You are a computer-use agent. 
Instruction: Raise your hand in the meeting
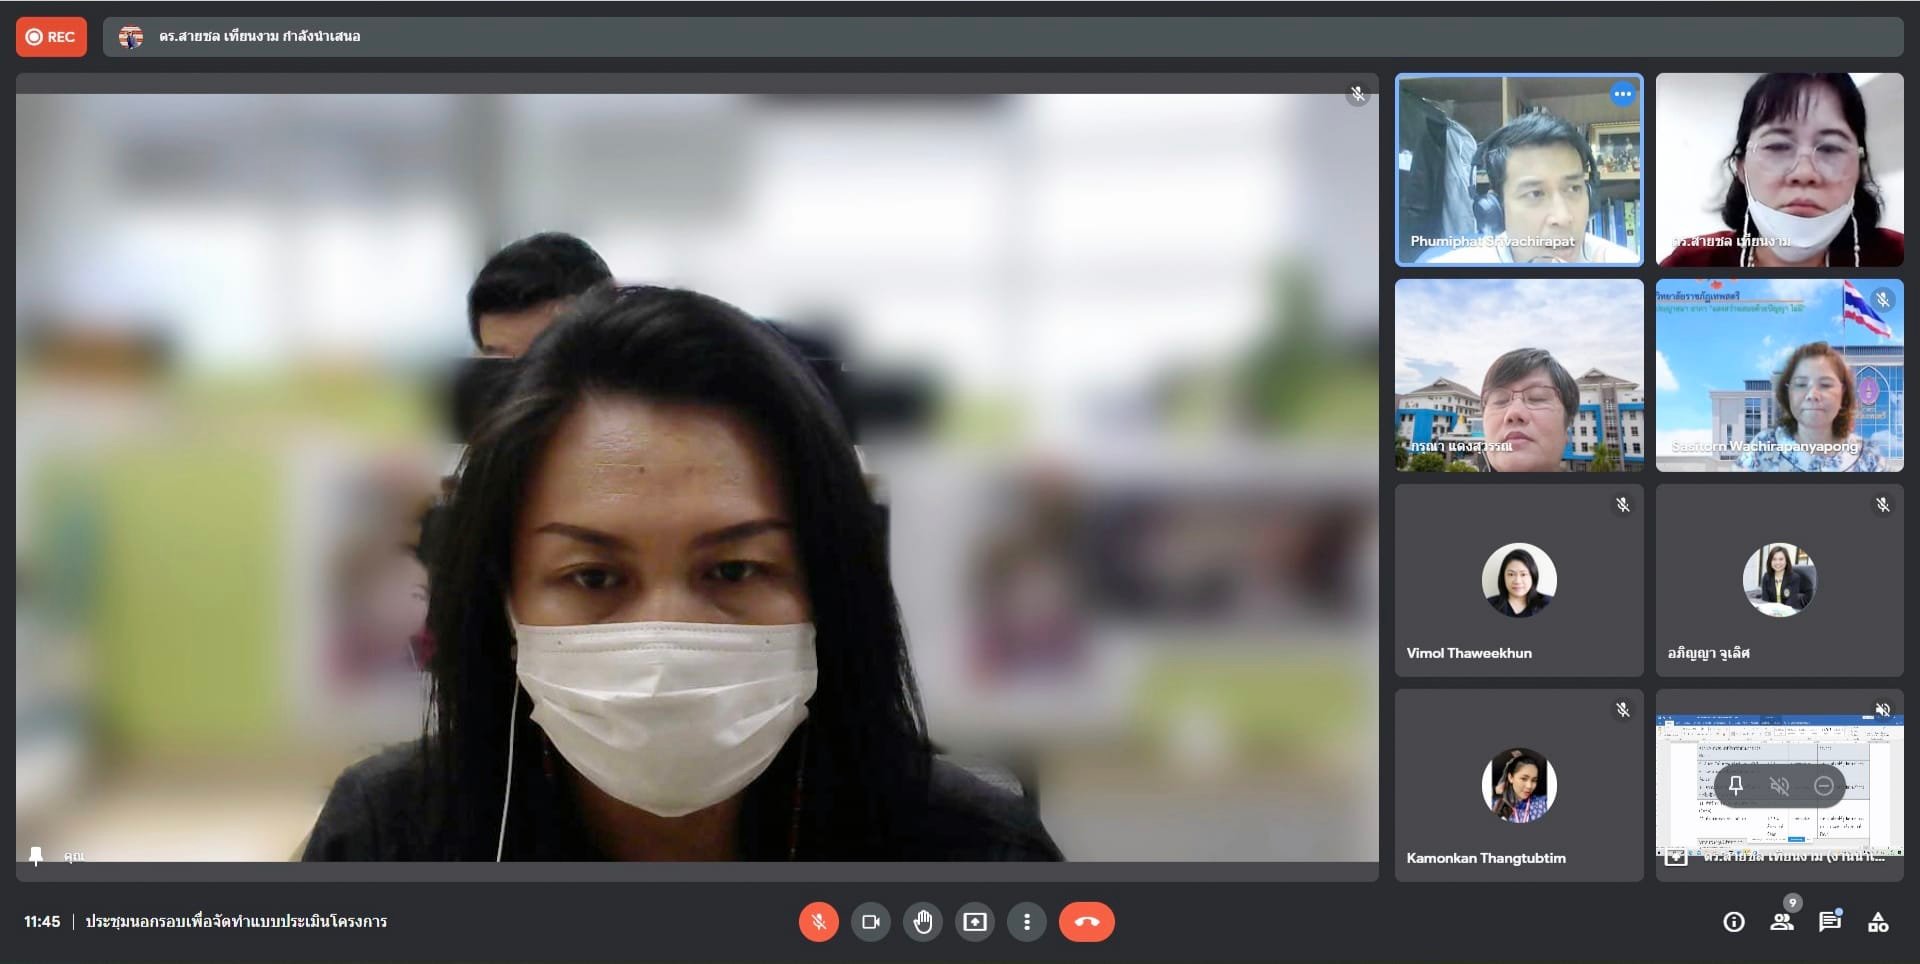pos(923,922)
